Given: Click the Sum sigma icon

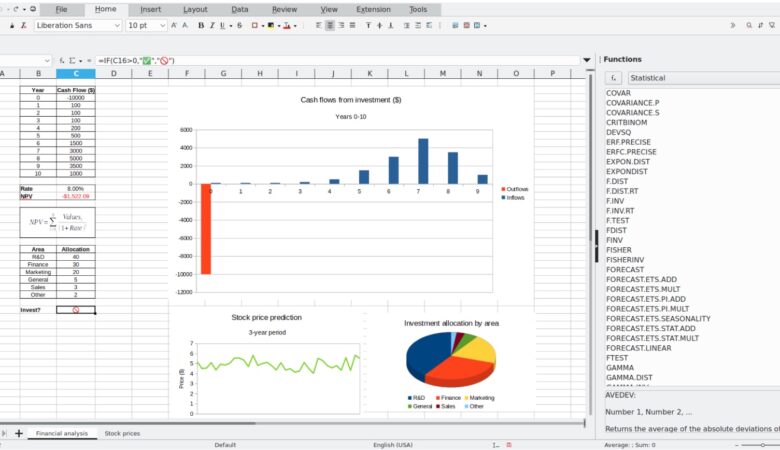Looking at the screenshot, I should [x=73, y=60].
